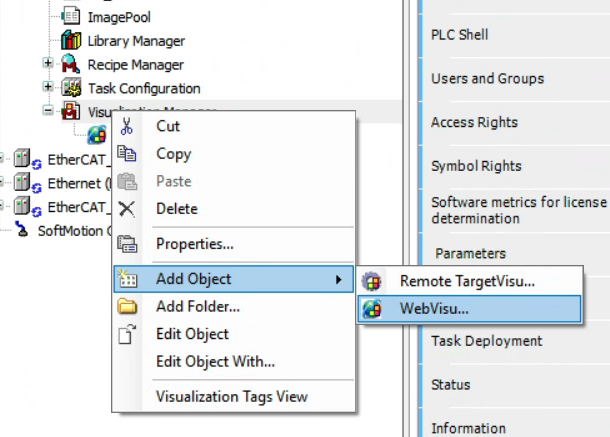Click the Remote TargetVisu icon

[x=372, y=282]
